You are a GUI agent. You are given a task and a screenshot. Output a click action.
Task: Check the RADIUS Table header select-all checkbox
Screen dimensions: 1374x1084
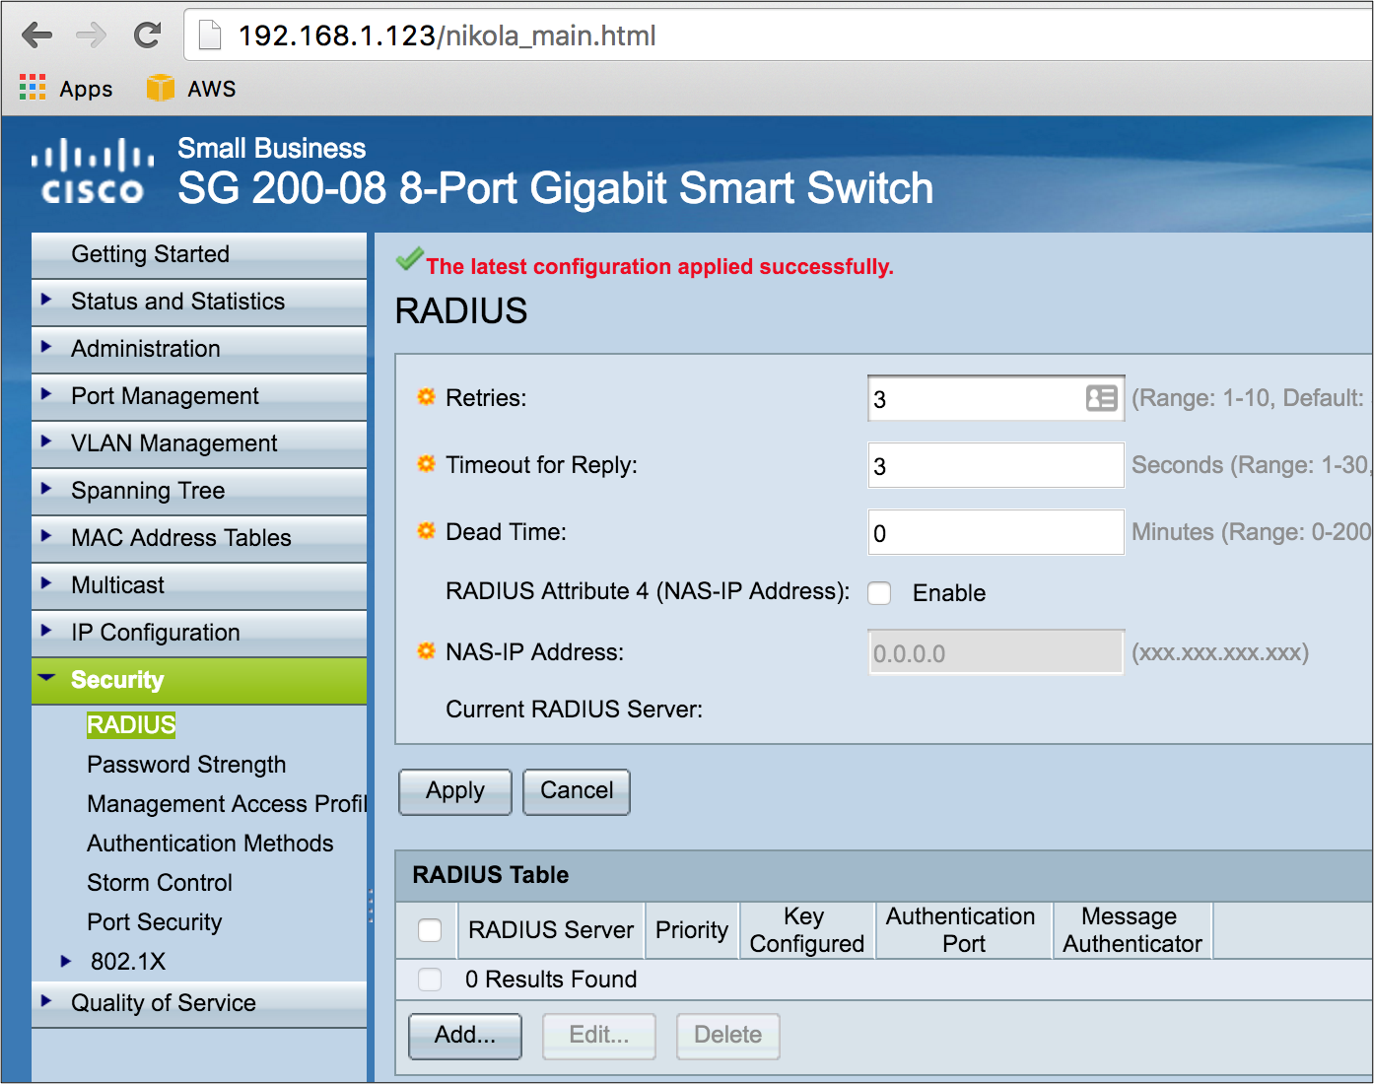430,930
